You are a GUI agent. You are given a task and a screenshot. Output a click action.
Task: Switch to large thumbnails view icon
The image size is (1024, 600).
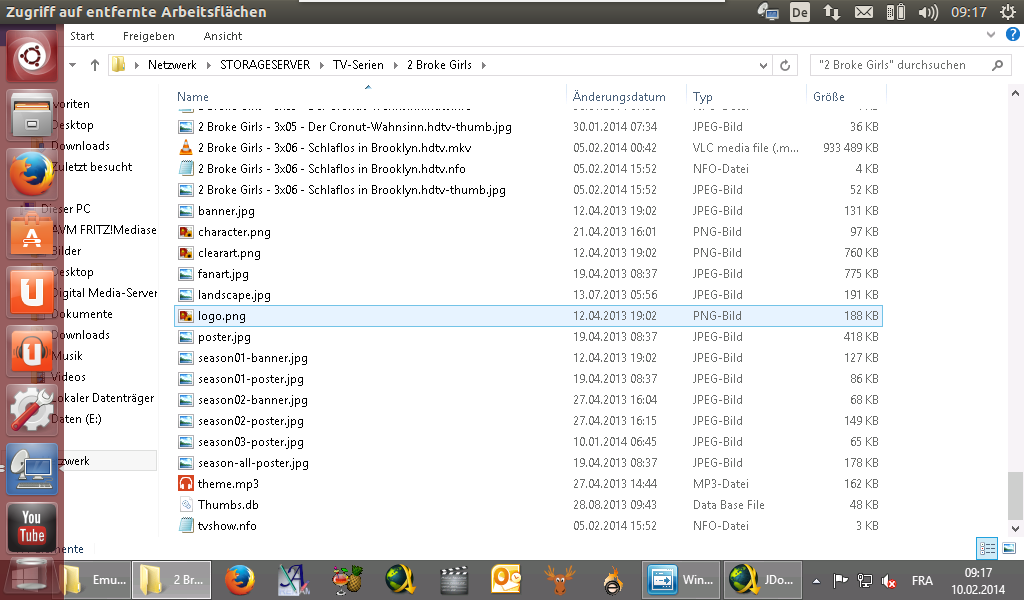click(x=1009, y=548)
